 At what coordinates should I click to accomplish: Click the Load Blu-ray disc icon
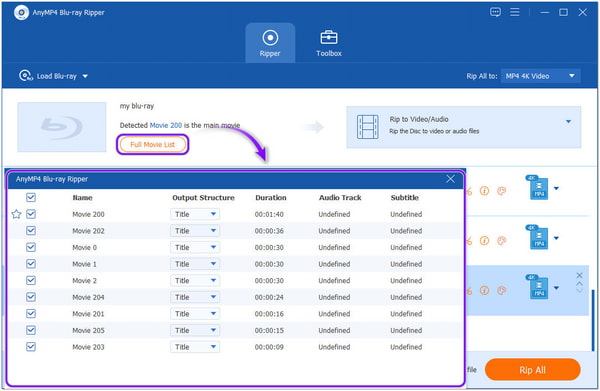click(25, 76)
